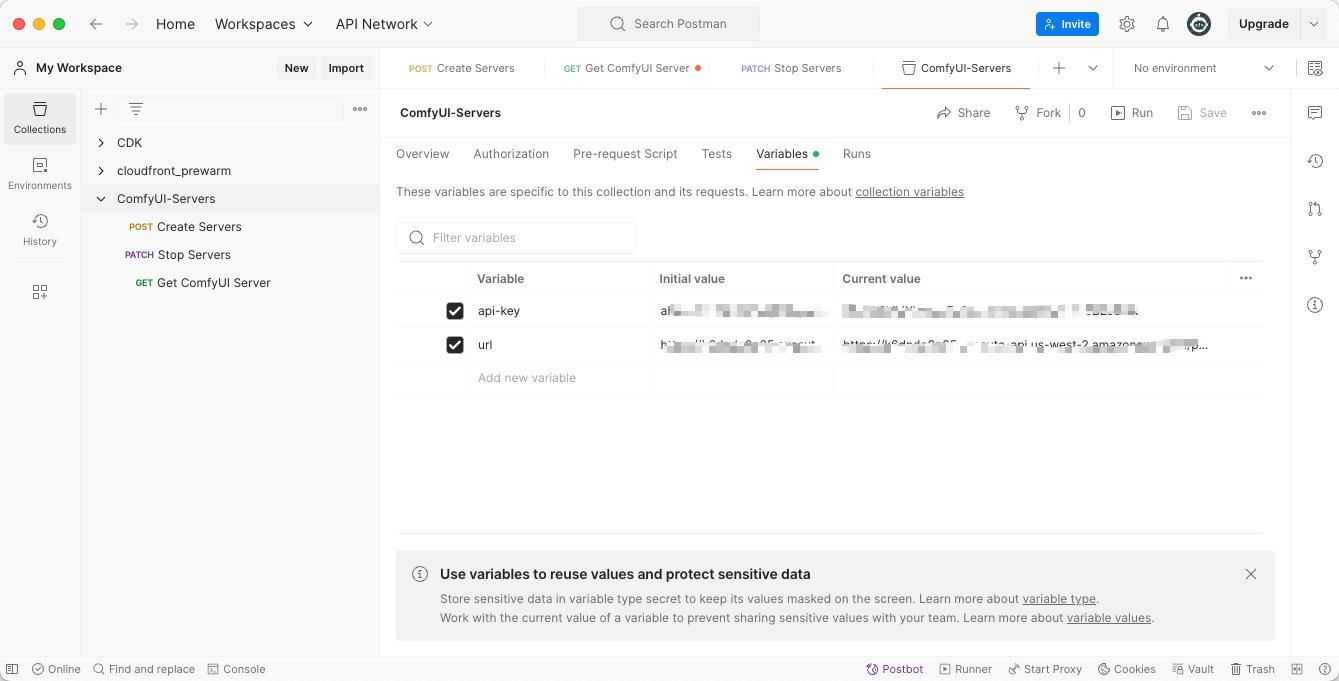Switch to the Pre-request Script tab
Viewport: 1339px width, 681px height.
pyautogui.click(x=625, y=154)
